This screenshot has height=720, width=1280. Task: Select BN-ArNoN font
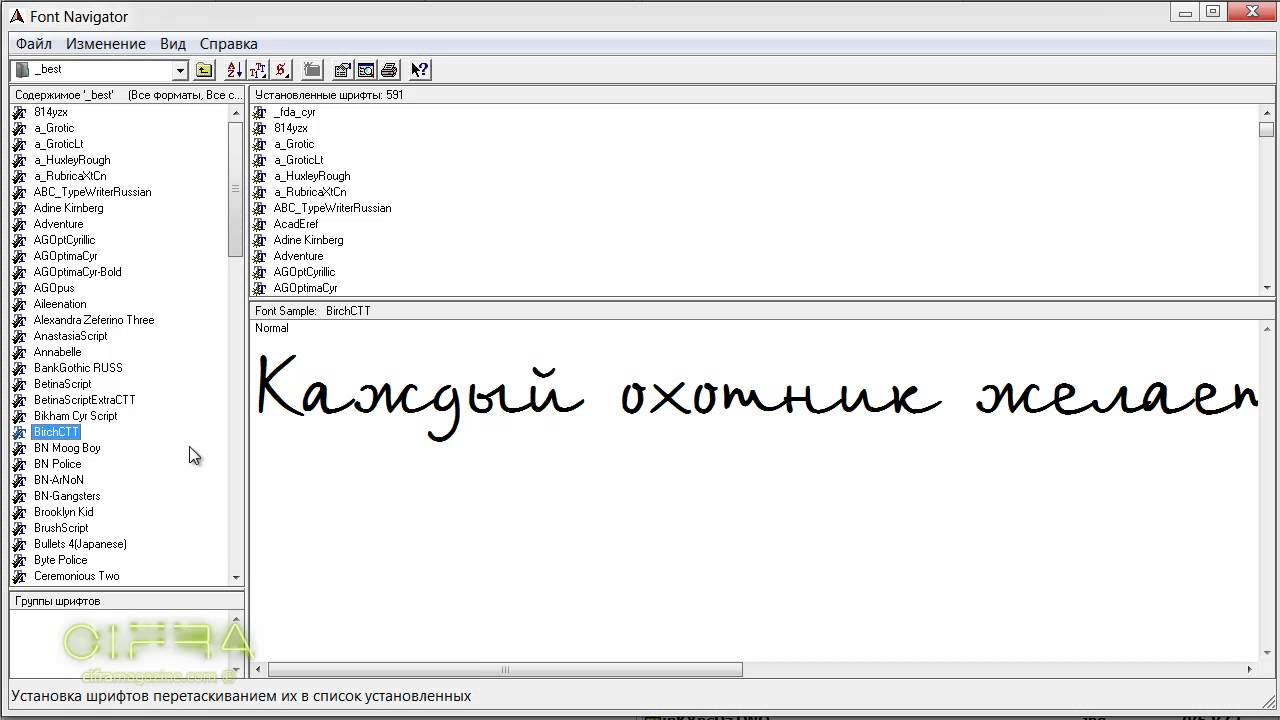pyautogui.click(x=59, y=480)
